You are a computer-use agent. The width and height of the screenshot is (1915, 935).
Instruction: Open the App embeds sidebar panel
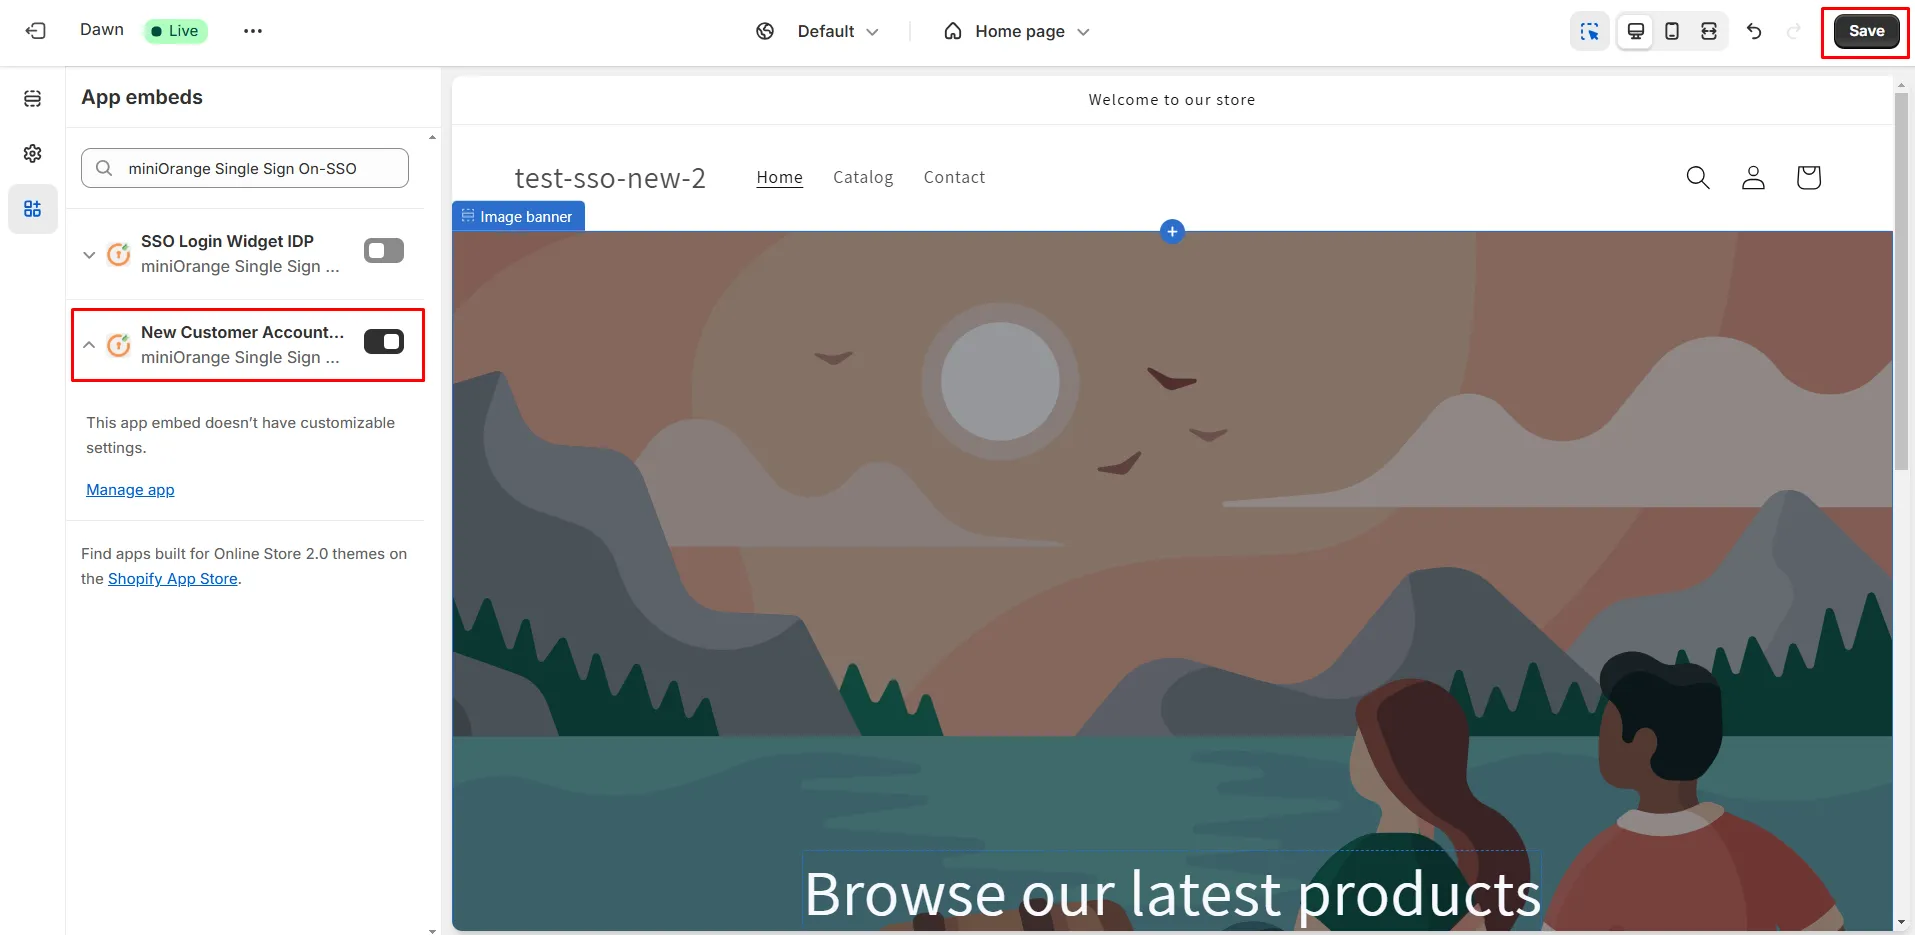click(33, 208)
